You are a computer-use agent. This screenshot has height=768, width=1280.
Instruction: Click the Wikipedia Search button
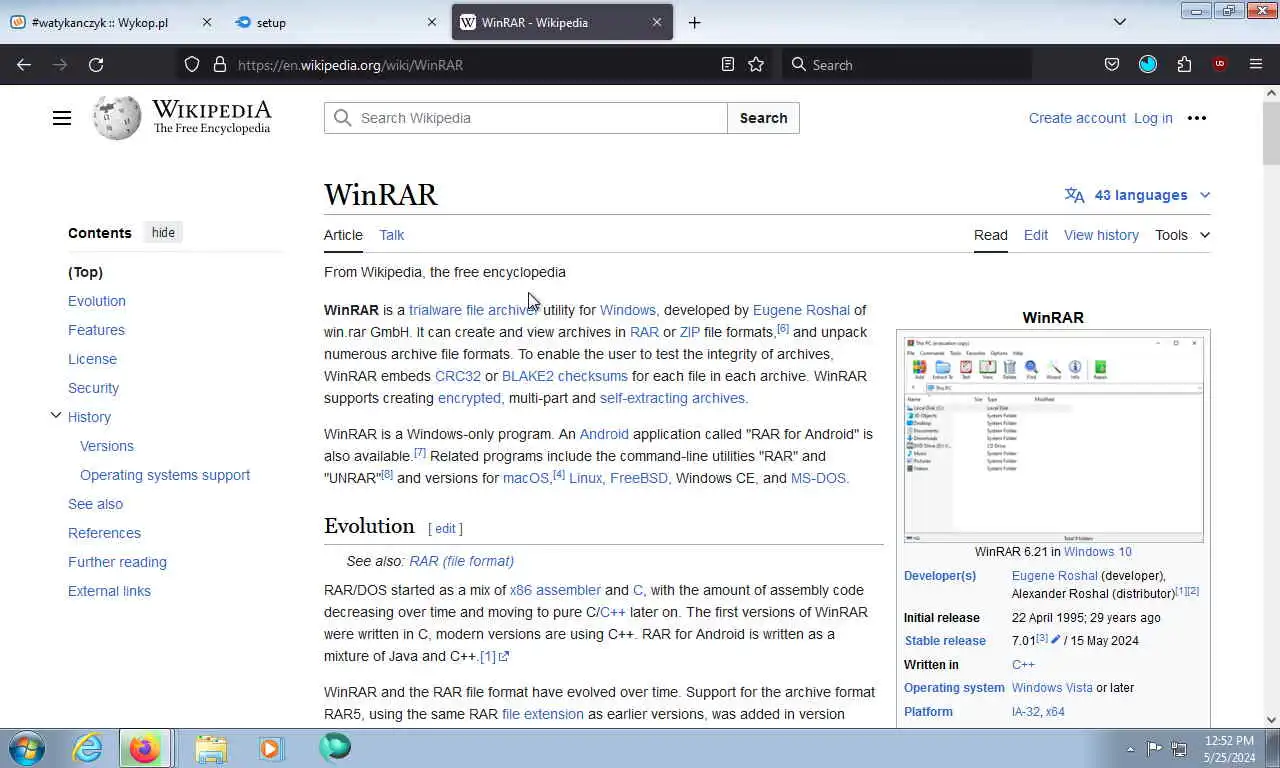763,118
